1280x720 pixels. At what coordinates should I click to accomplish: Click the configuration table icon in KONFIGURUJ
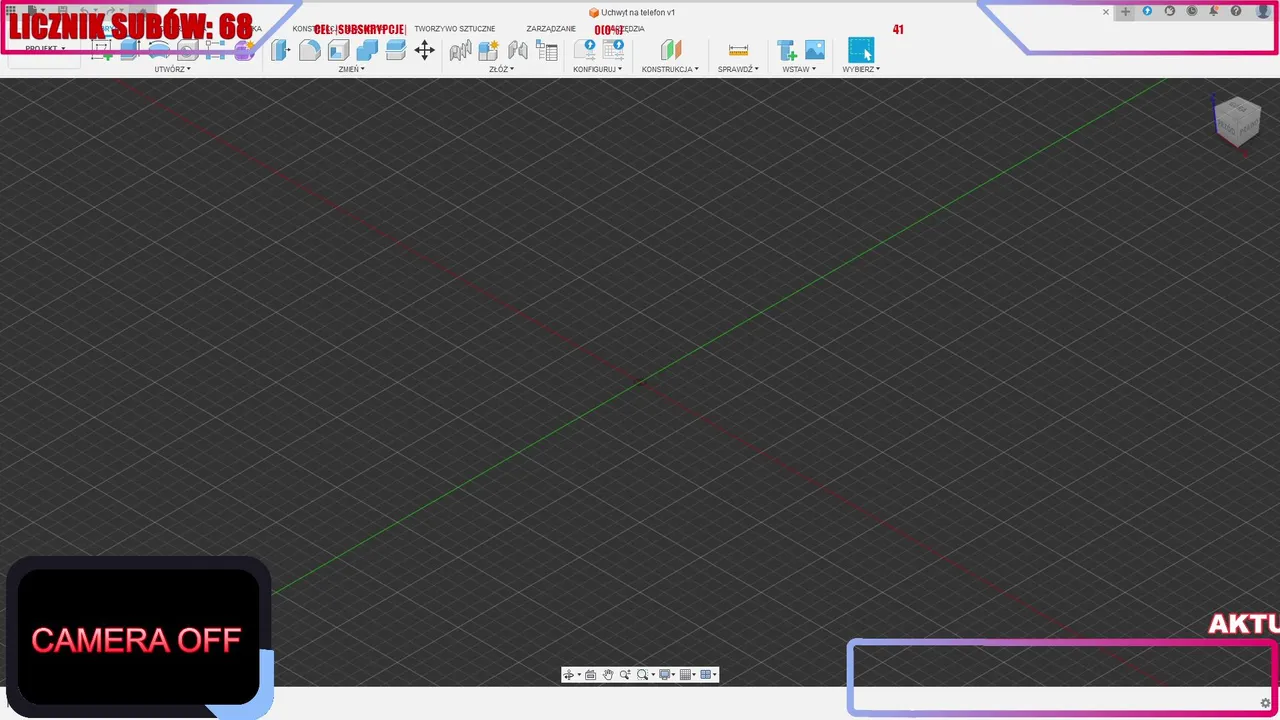pos(613,50)
